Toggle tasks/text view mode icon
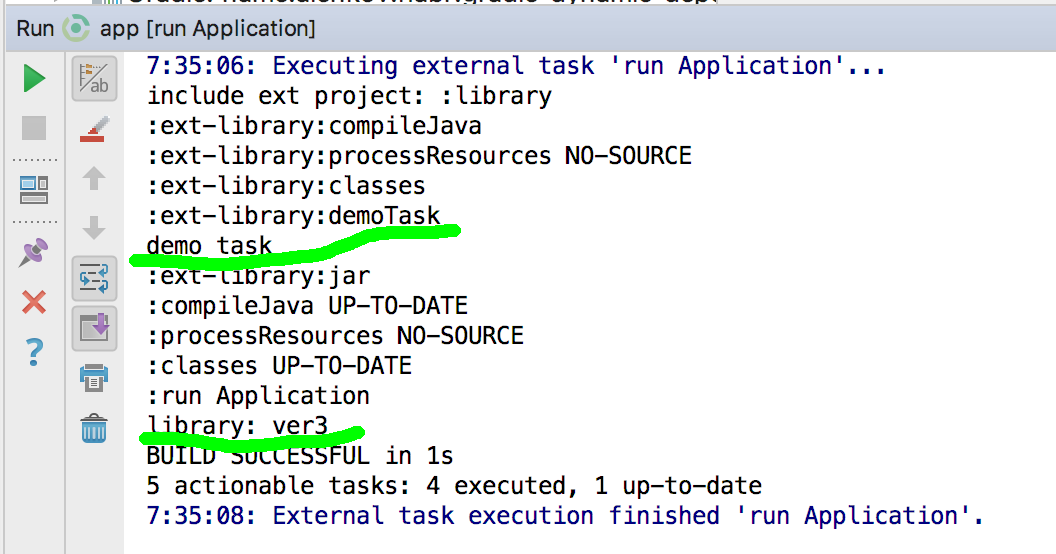 94,79
